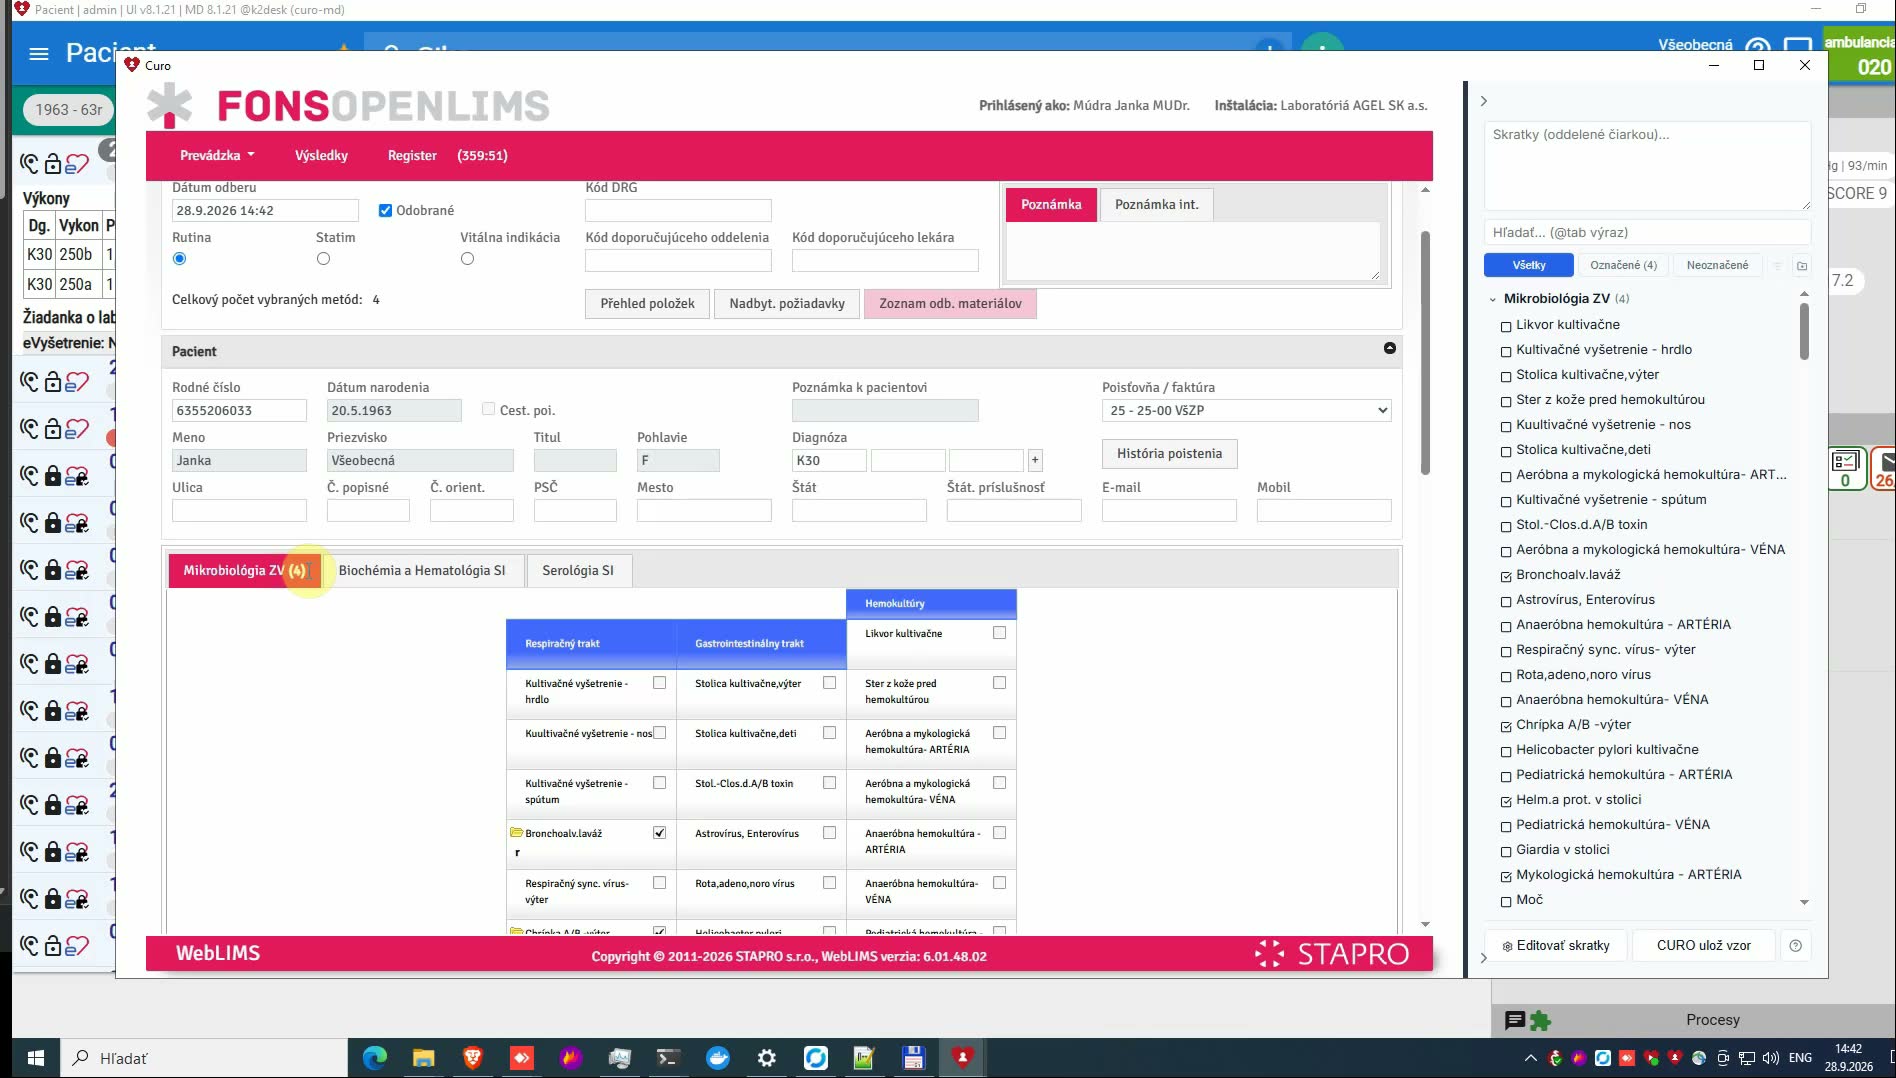The height and width of the screenshot is (1078, 1896).
Task: Collapse the Mikrobiológia ZV group in side list
Action: pos(1493,299)
